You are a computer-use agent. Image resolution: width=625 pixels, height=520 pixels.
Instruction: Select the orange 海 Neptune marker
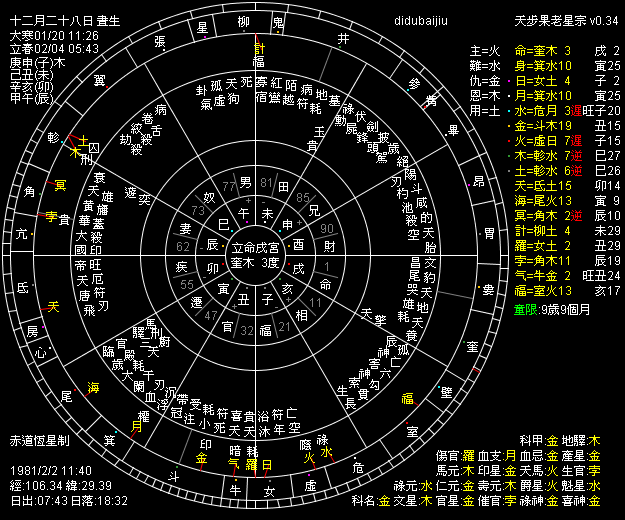93,388
